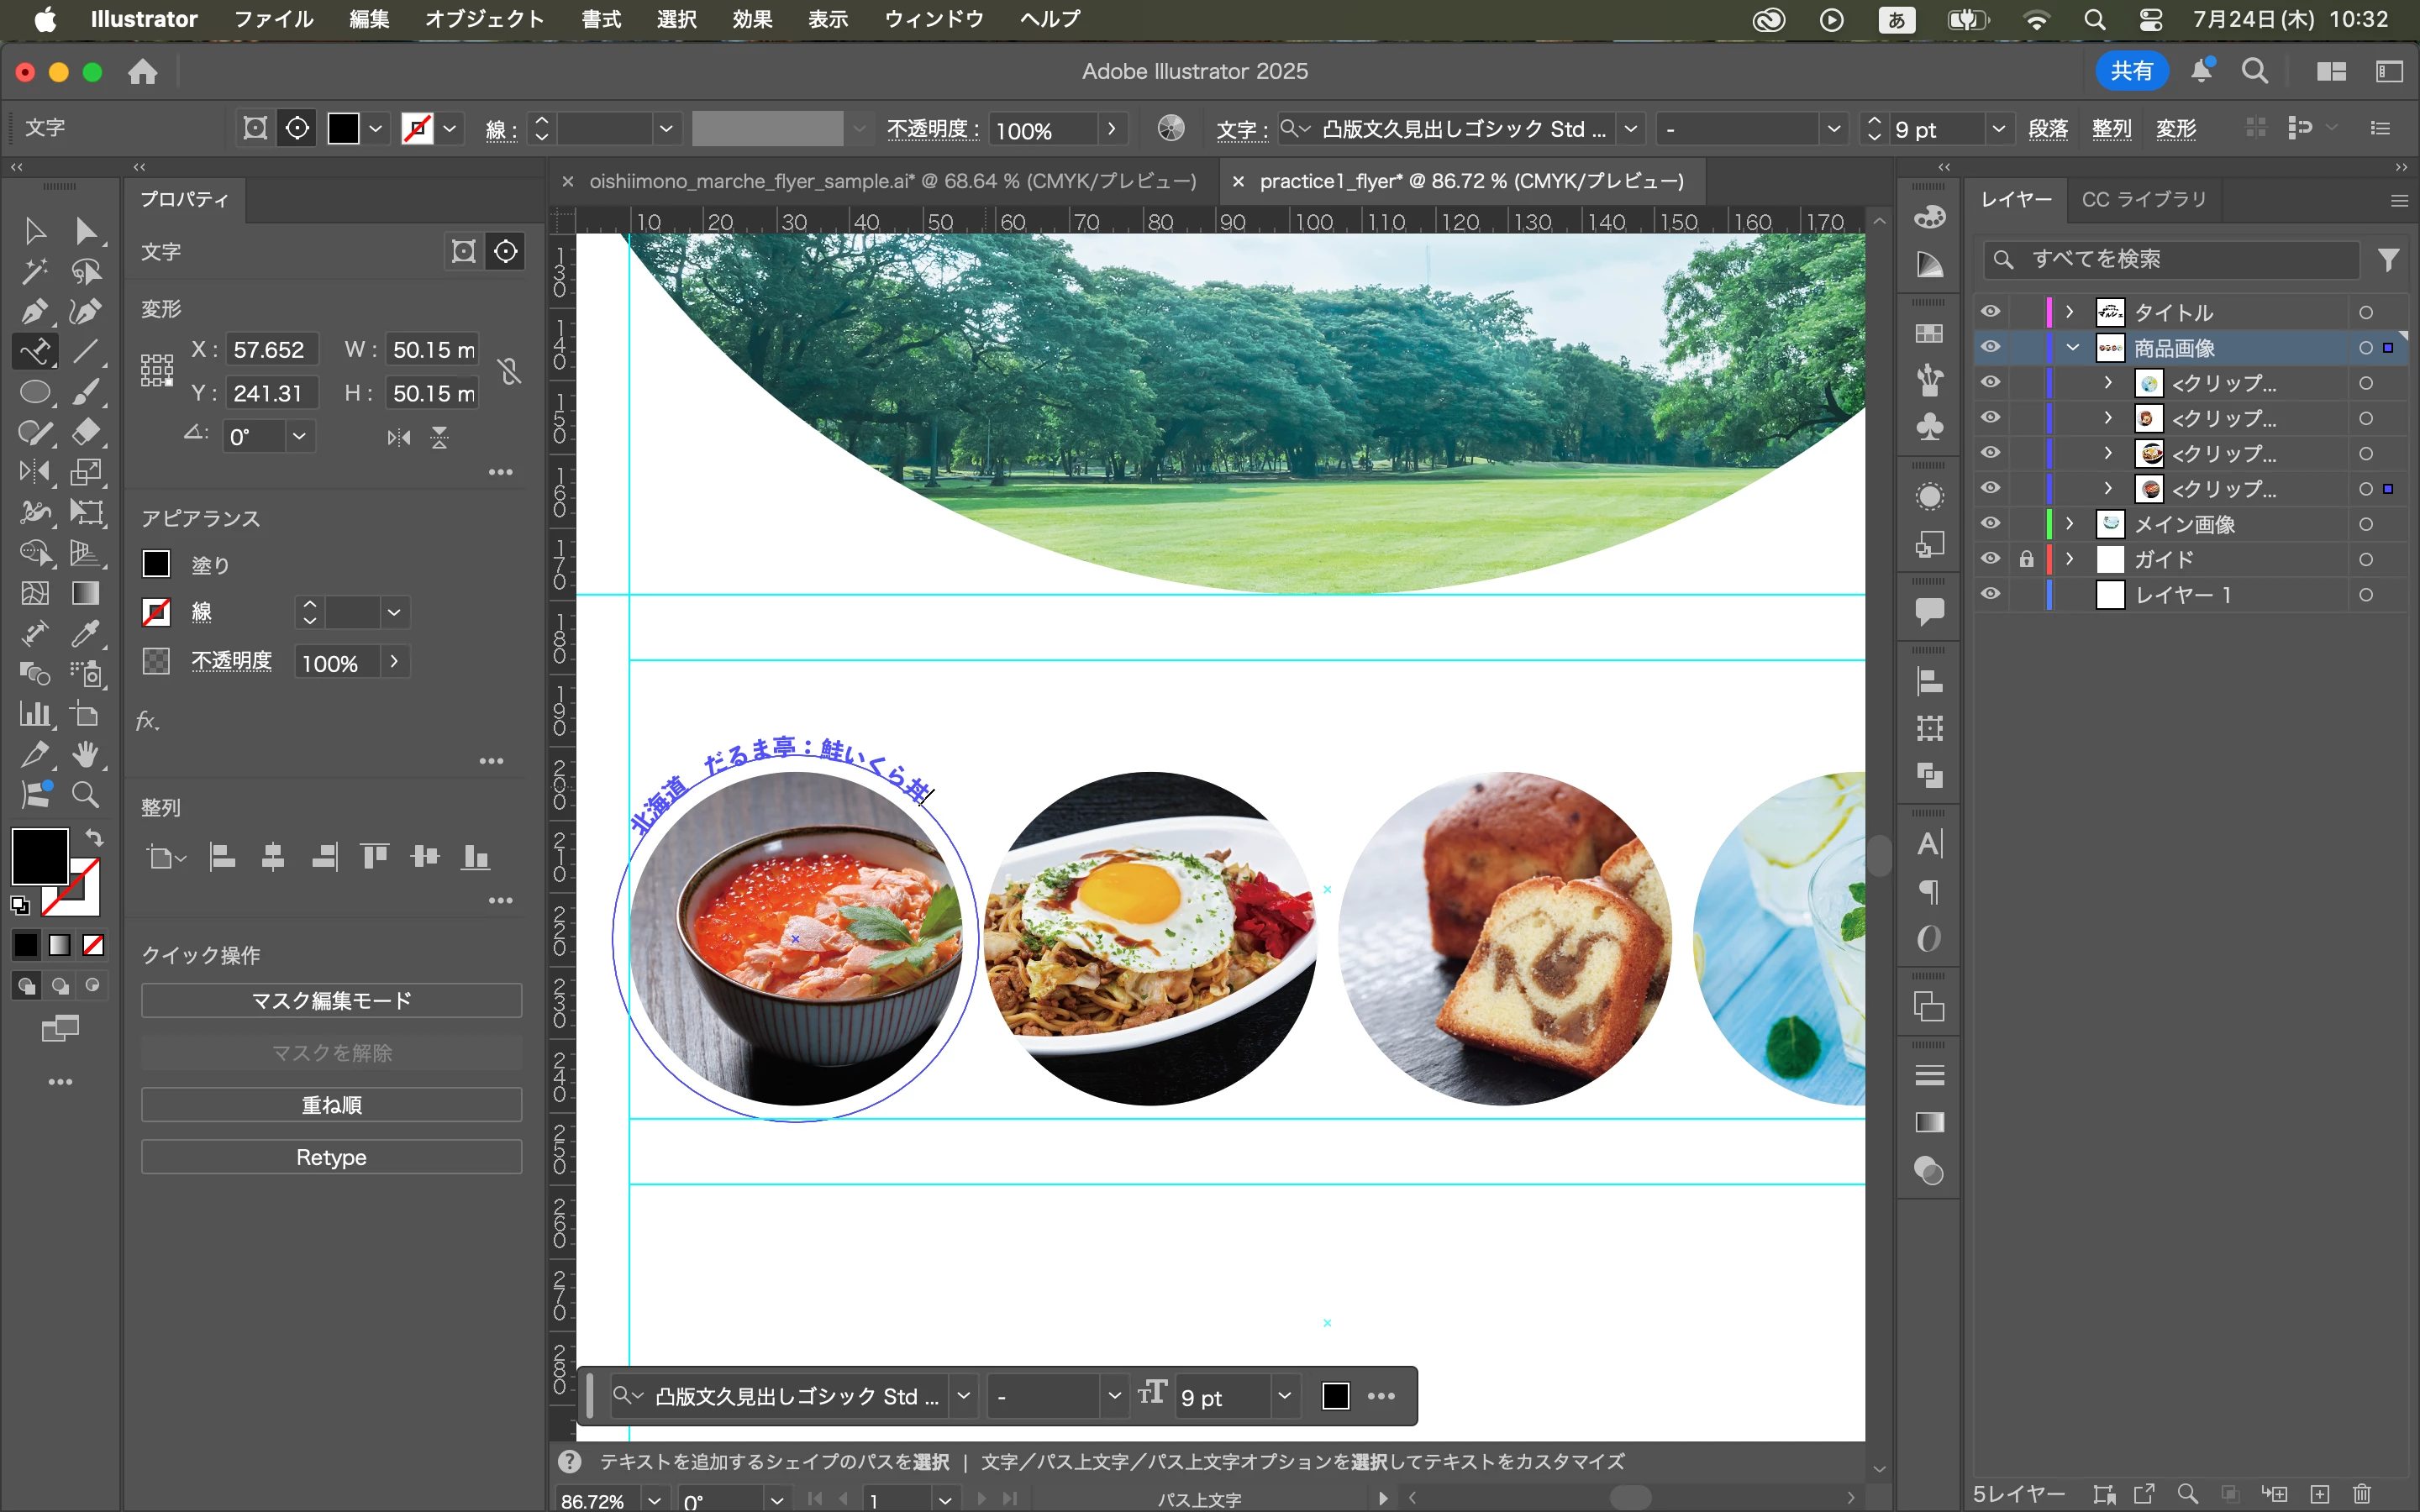Switch to oishiimono_marche_flyer_sample.ai tab

[892, 181]
